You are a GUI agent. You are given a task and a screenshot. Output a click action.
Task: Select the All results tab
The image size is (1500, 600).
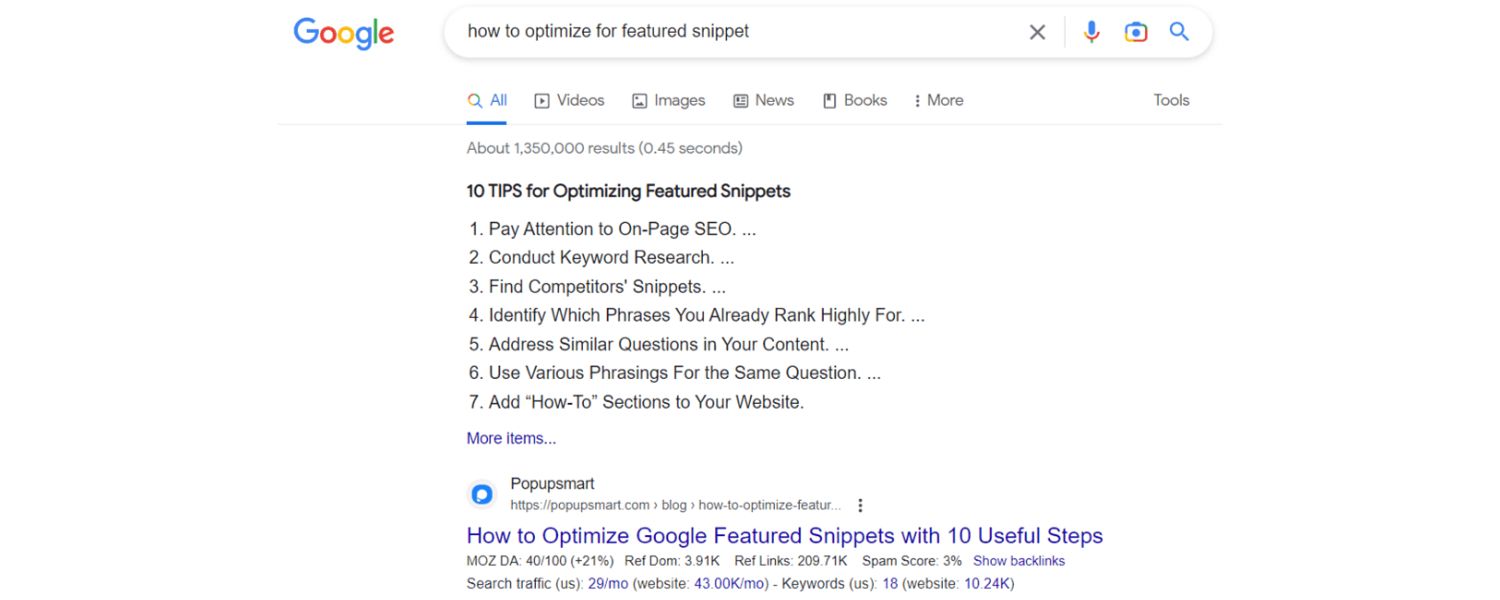(x=488, y=100)
